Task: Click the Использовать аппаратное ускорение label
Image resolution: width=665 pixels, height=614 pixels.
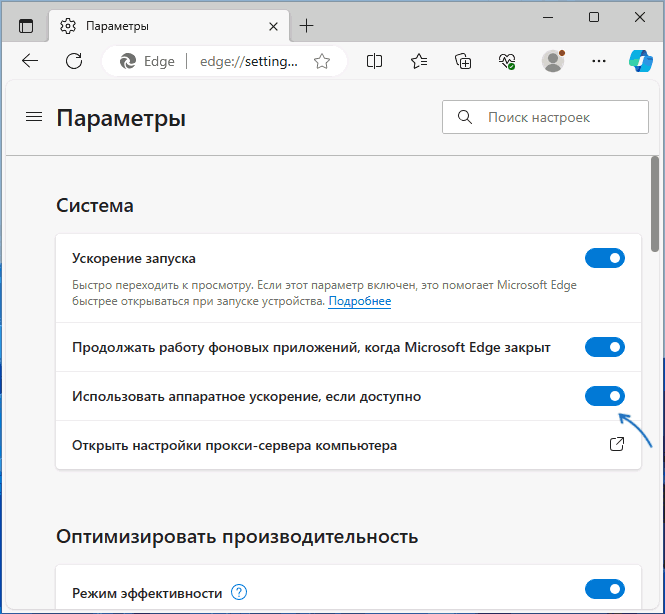Action: (246, 396)
